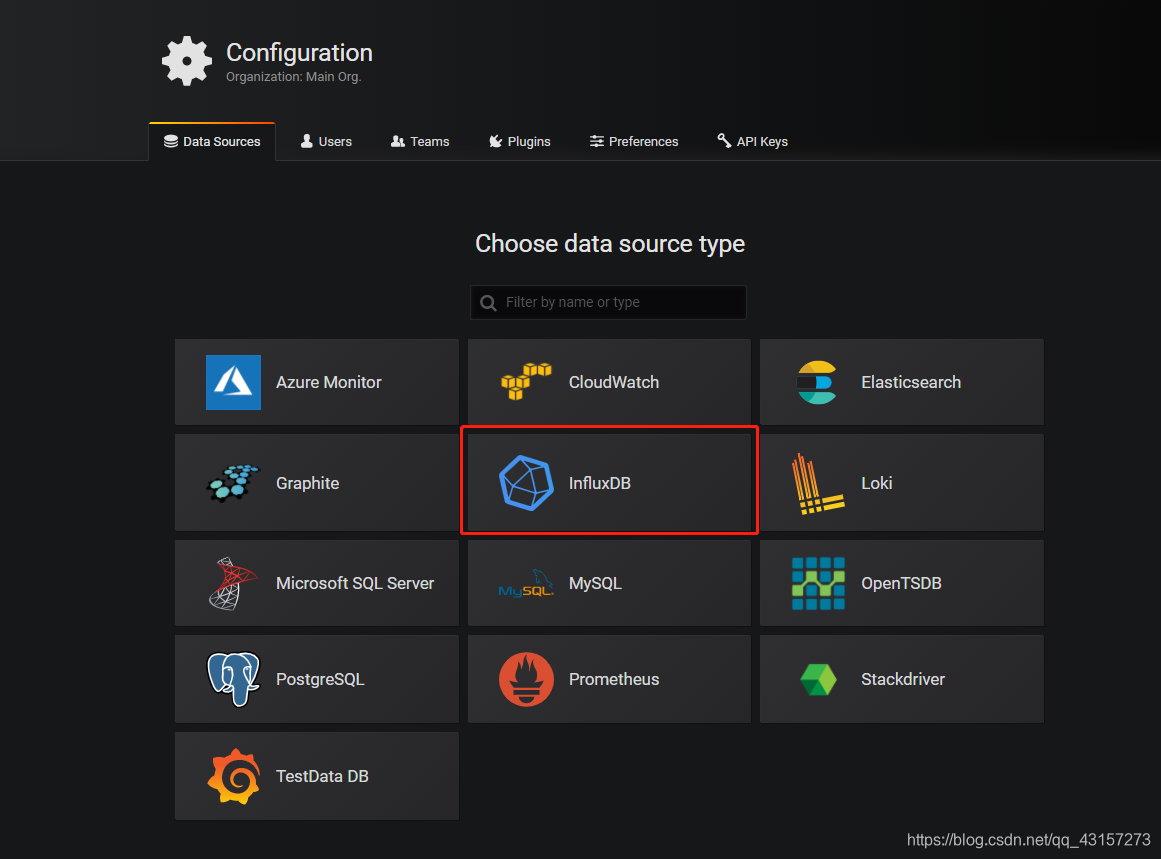Select Graphite data source label

click(307, 483)
